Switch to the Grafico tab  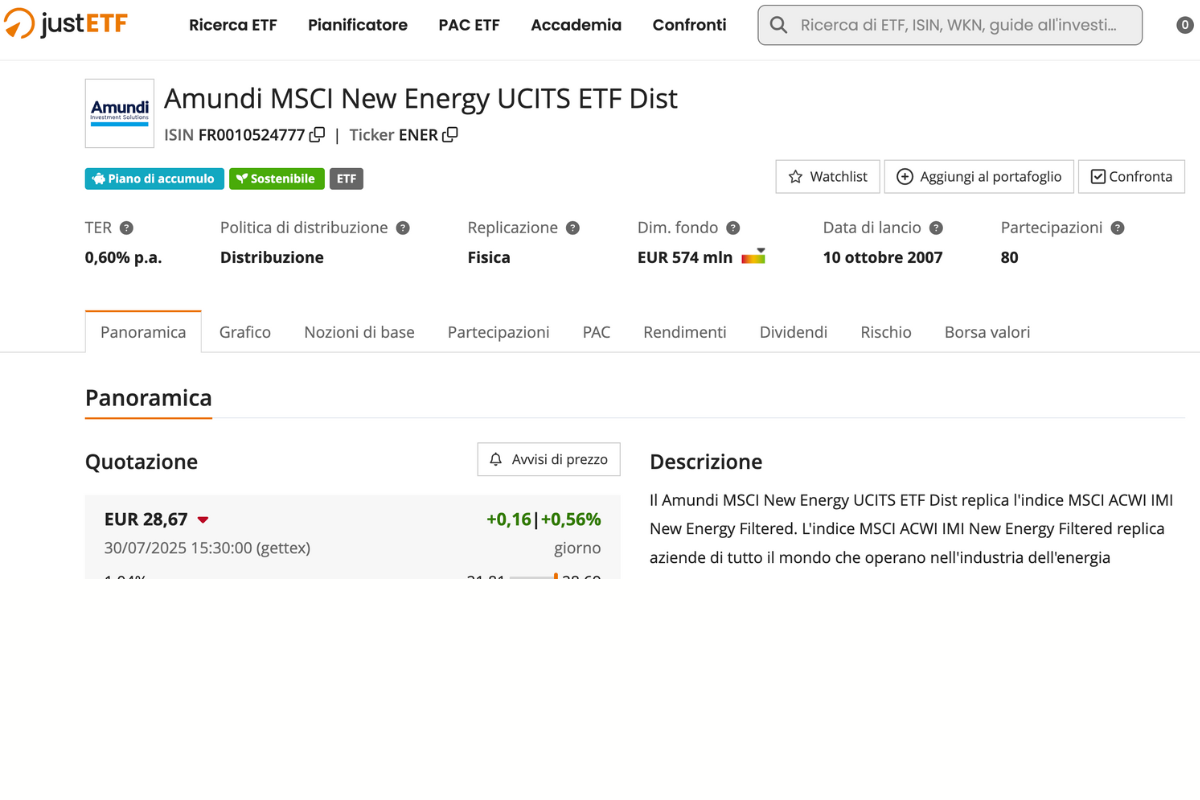pyautogui.click(x=245, y=332)
